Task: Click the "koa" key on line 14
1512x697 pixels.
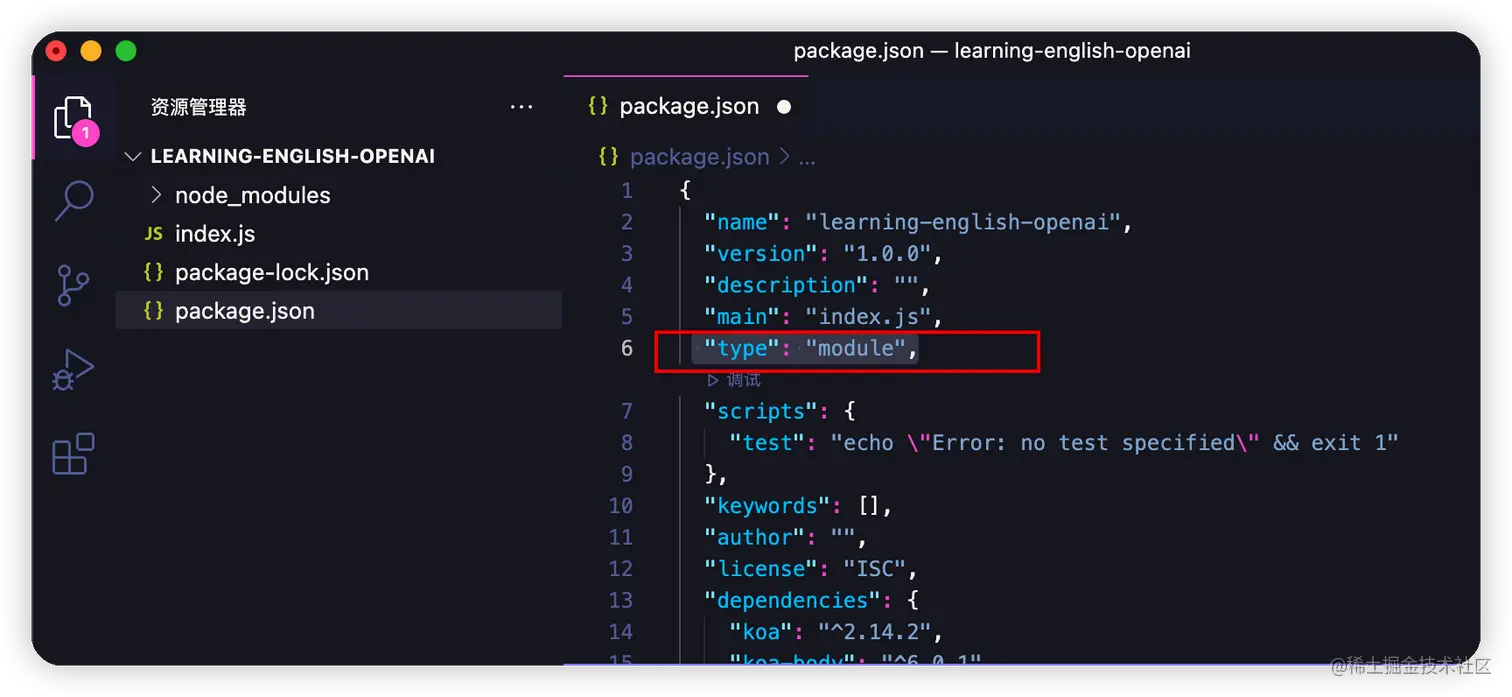Action: 761,632
